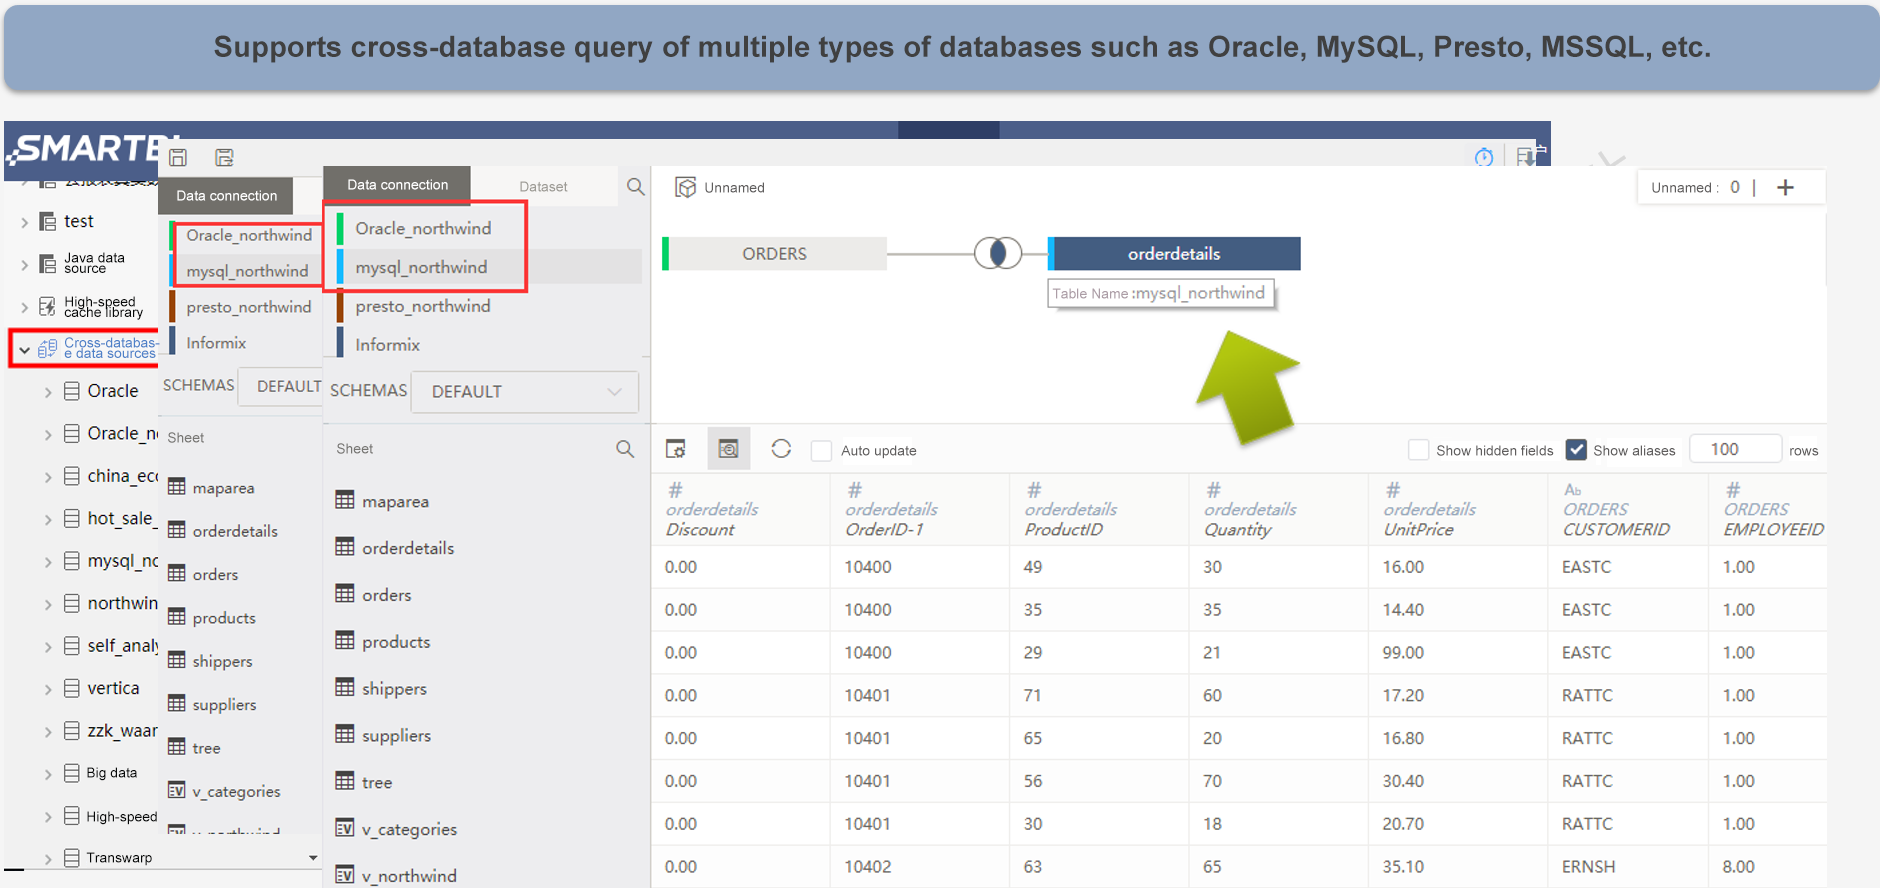Click the table settings icon left of Auto update
This screenshot has height=888, width=1880.
coord(676,449)
